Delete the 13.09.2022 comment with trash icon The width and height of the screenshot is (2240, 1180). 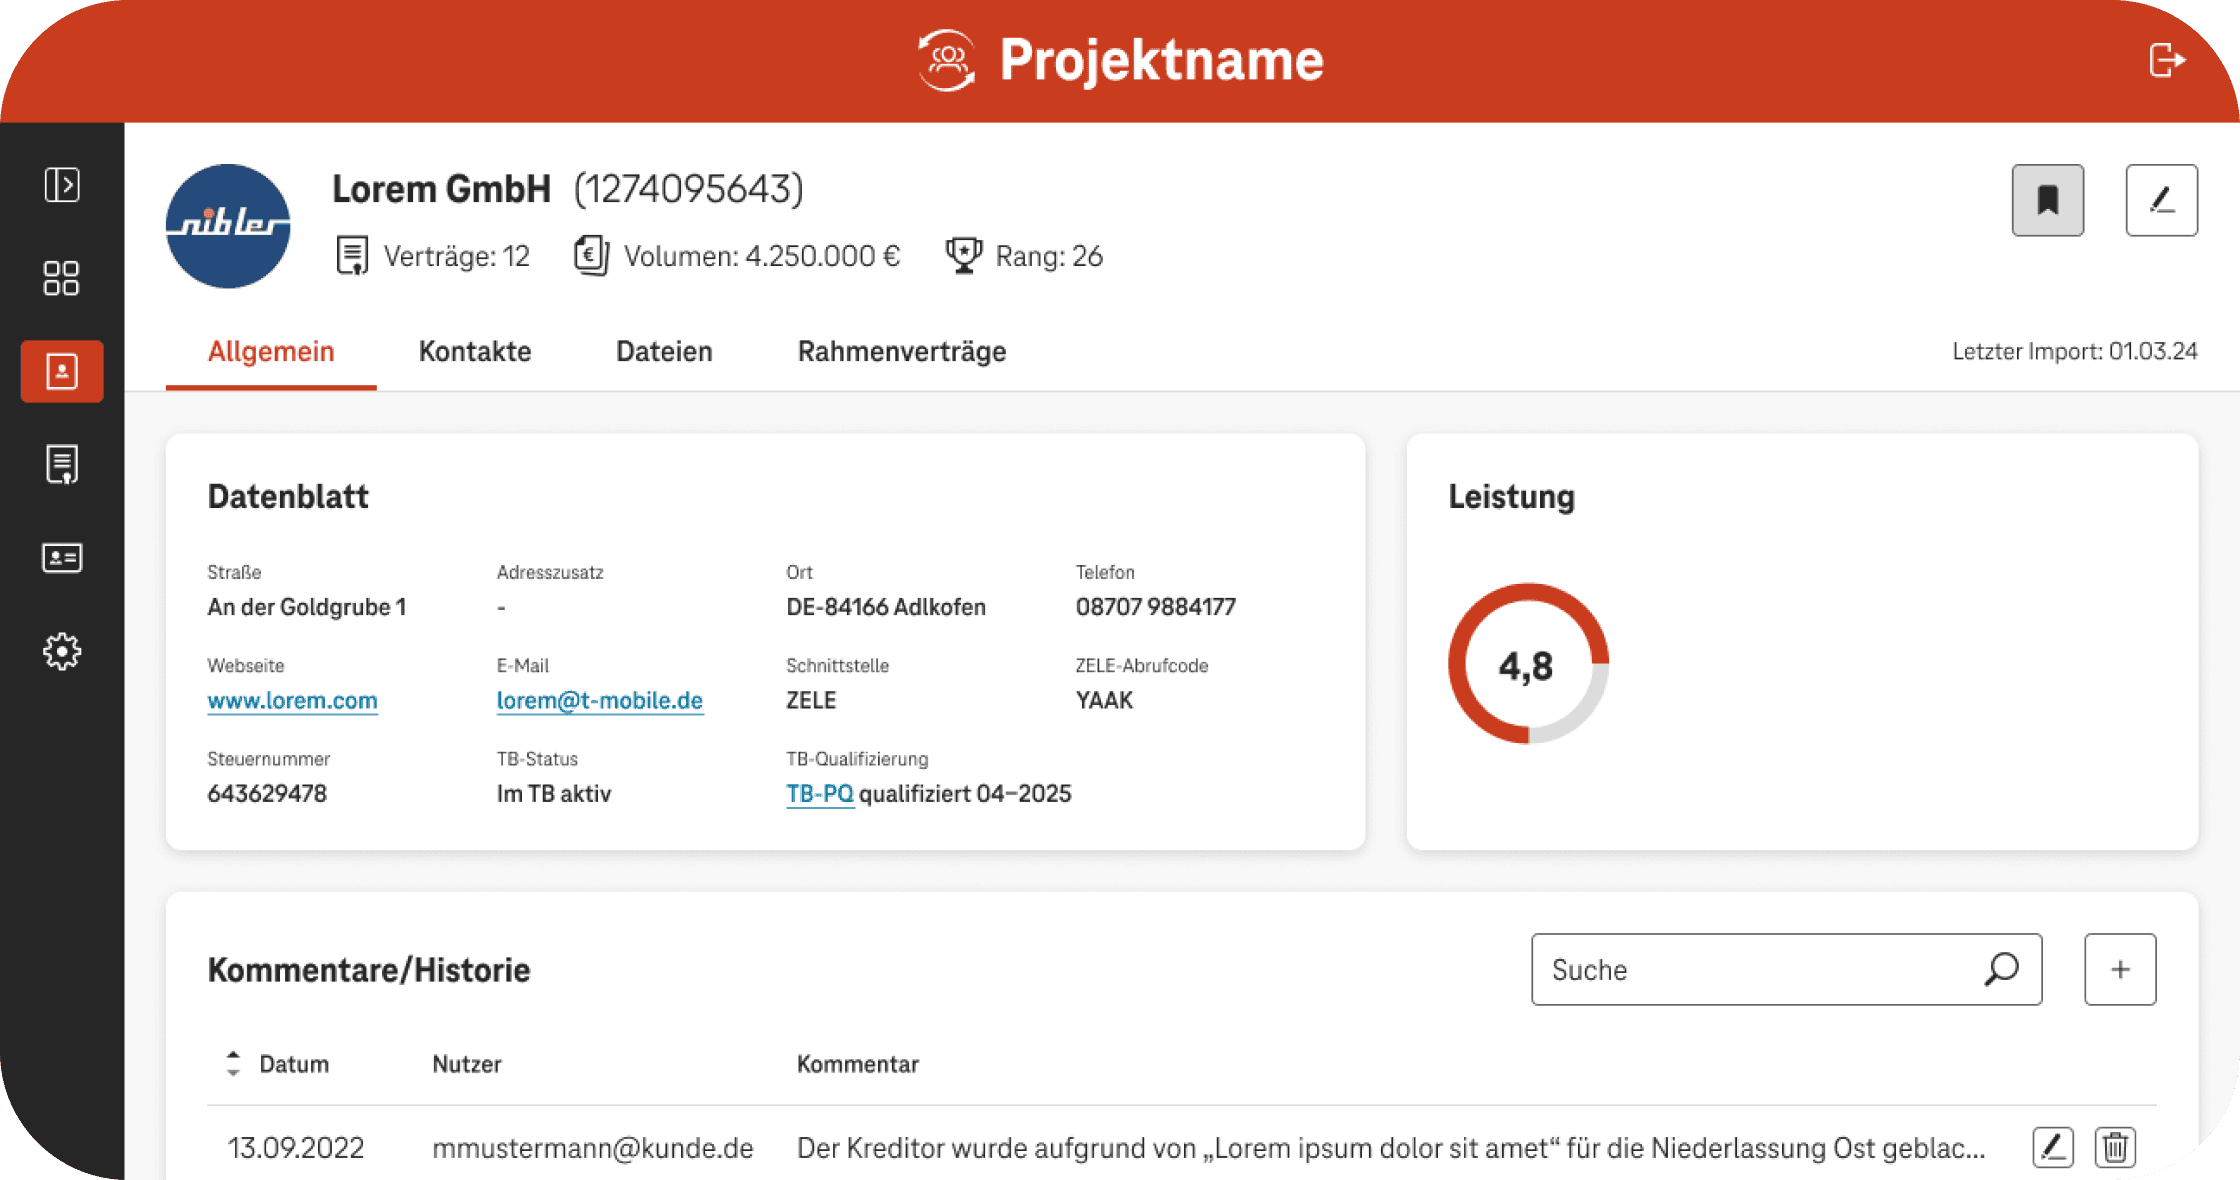[2115, 1148]
